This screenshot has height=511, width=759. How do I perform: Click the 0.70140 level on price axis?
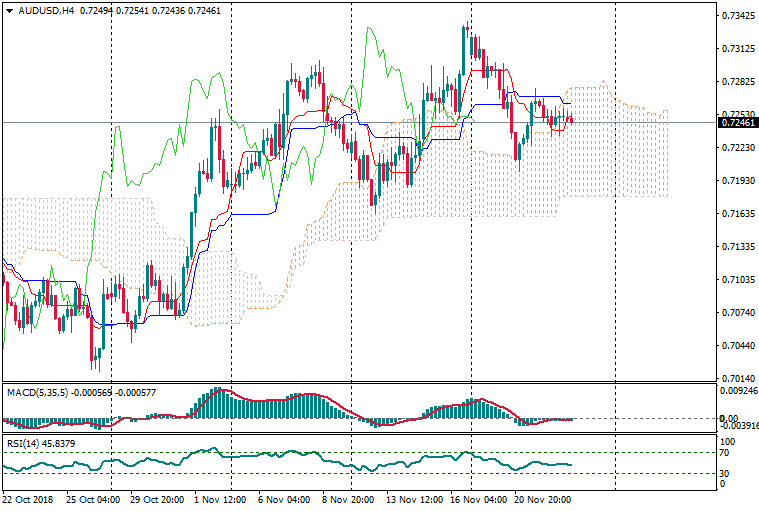point(737,378)
